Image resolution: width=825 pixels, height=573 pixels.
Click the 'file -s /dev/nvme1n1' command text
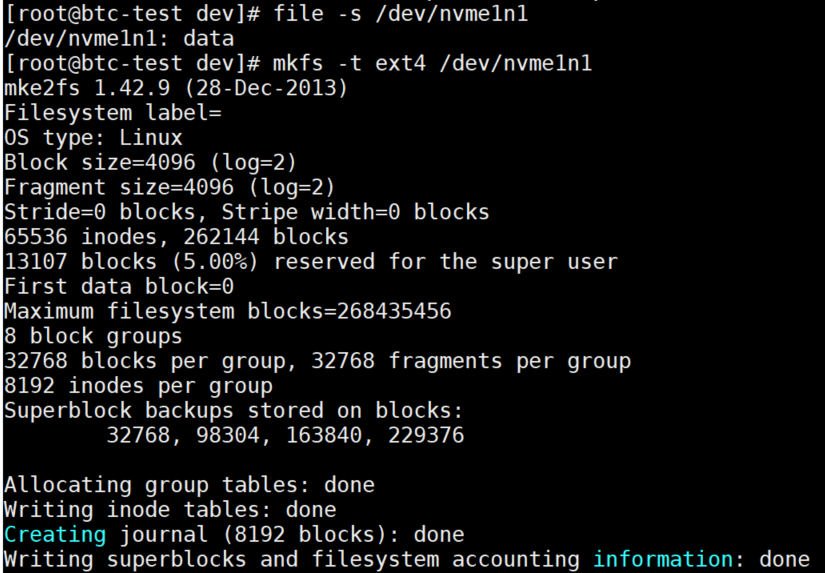click(400, 14)
